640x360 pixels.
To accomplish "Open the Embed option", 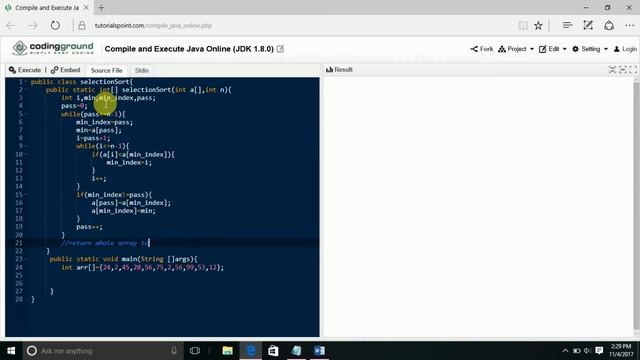I will [65, 70].
